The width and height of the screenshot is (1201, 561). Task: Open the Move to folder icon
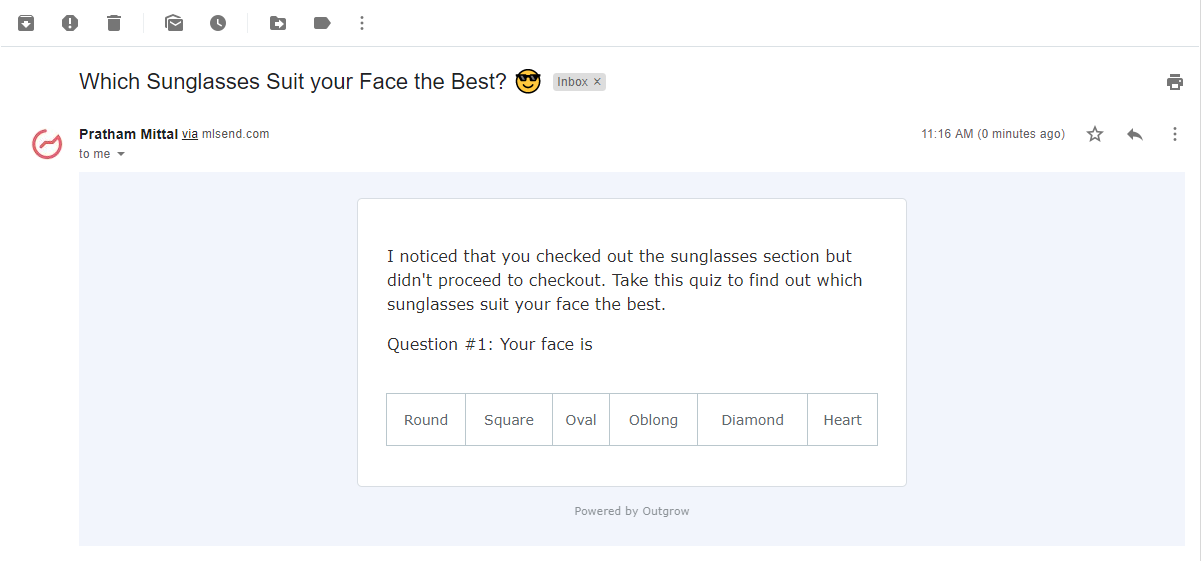278,23
